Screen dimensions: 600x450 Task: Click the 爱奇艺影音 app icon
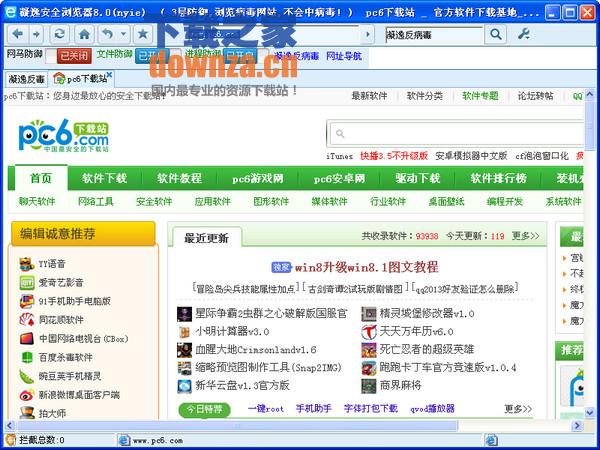[27, 283]
